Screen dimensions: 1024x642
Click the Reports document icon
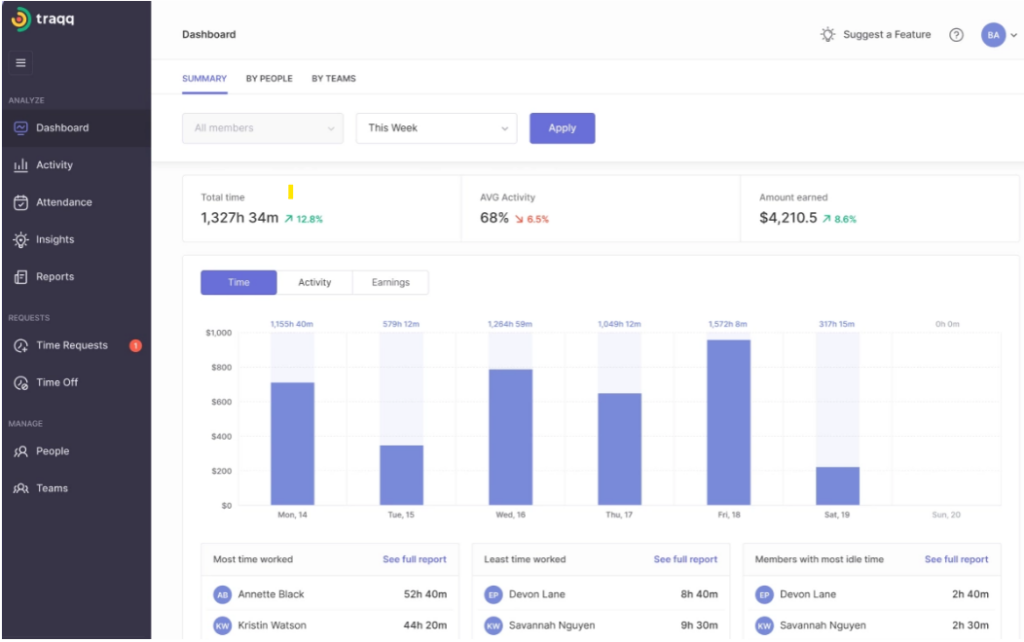pyautogui.click(x=21, y=277)
